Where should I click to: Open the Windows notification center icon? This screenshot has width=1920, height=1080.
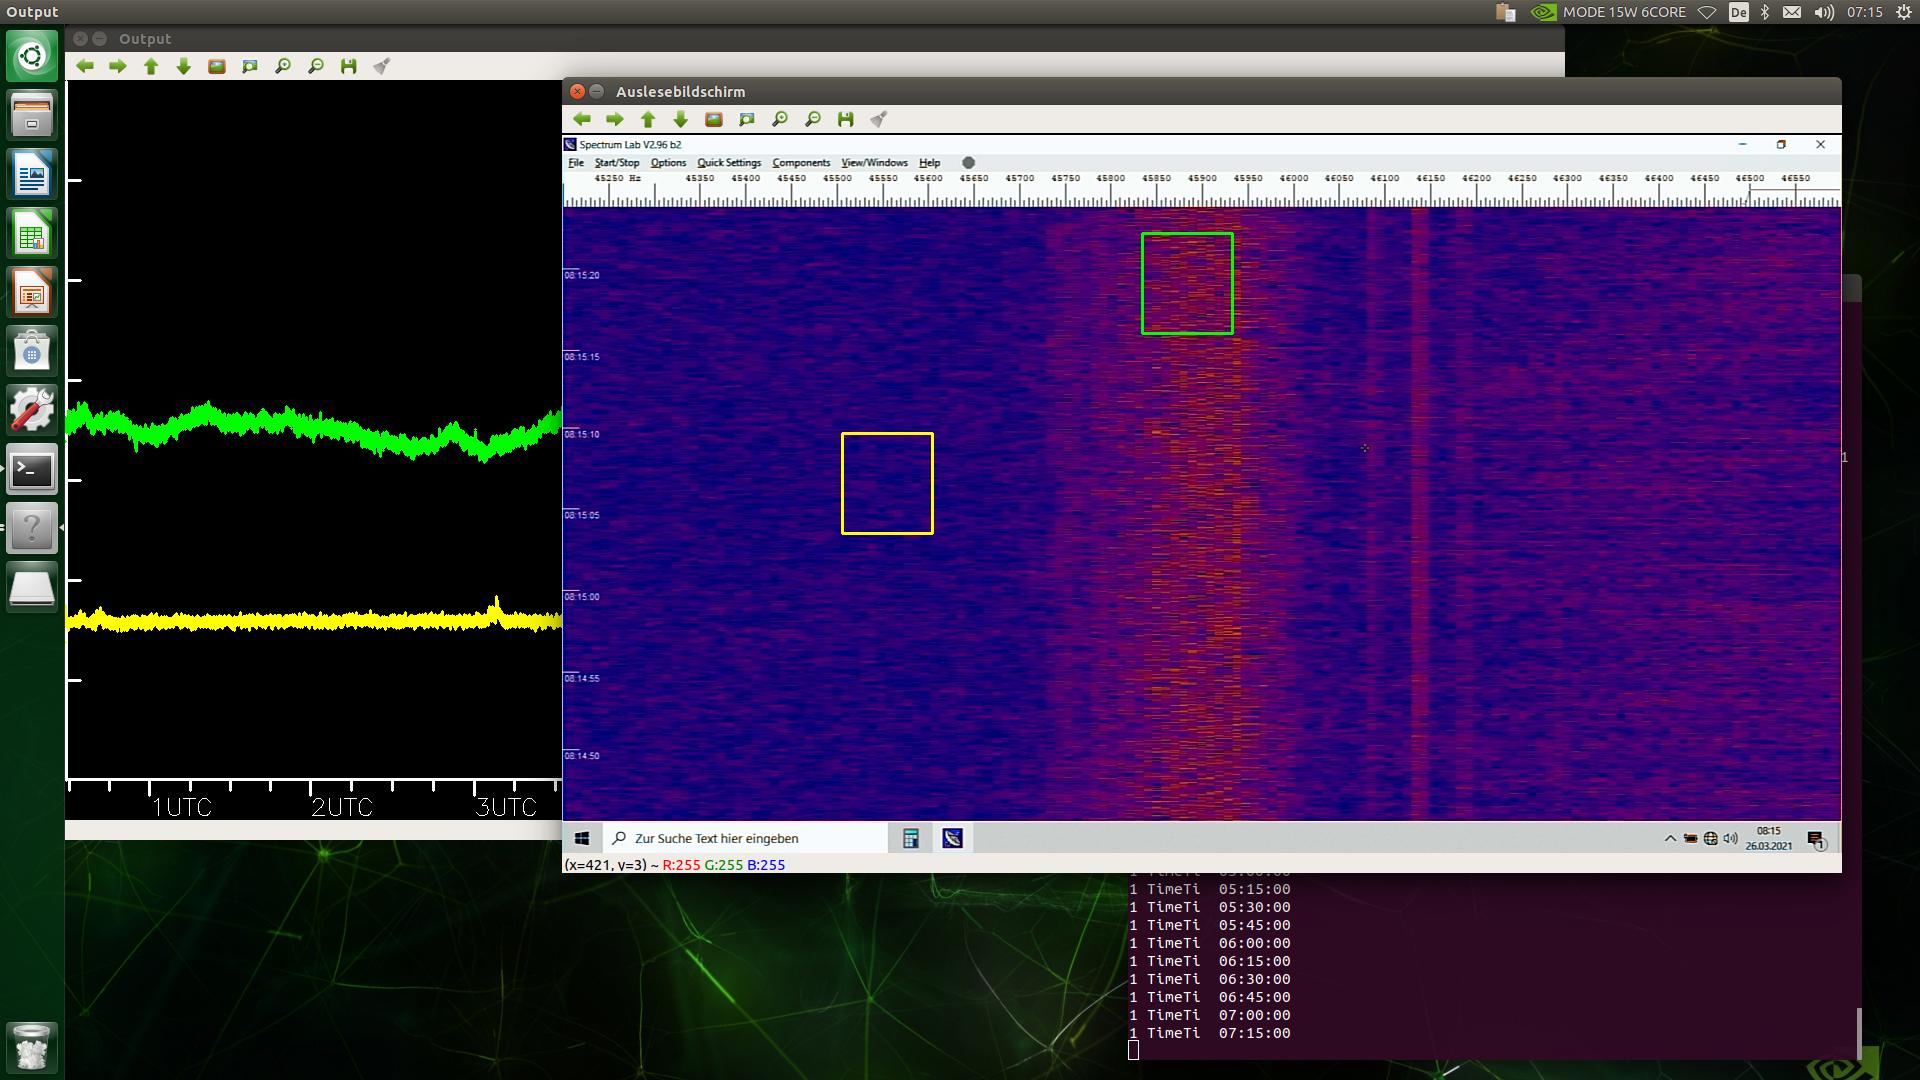(1816, 839)
